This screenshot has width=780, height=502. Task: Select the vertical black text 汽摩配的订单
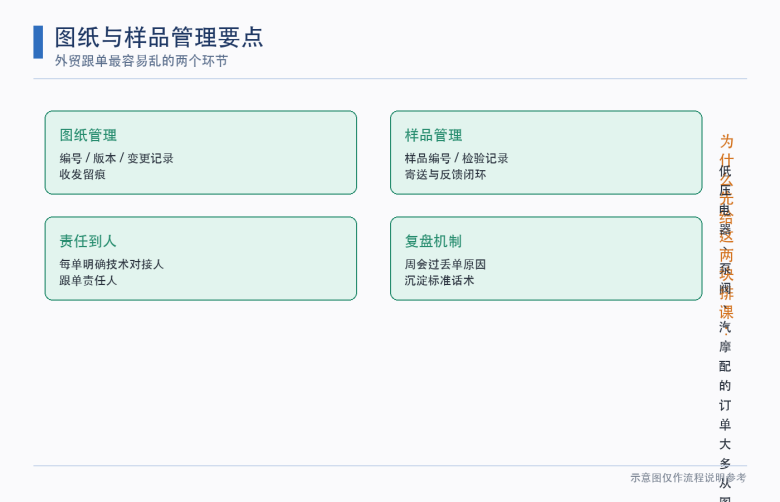pyautogui.click(x=725, y=376)
